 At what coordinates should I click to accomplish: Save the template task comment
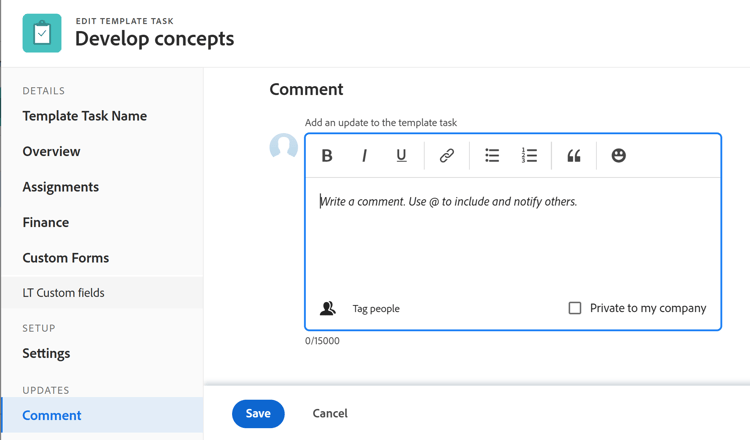point(258,414)
